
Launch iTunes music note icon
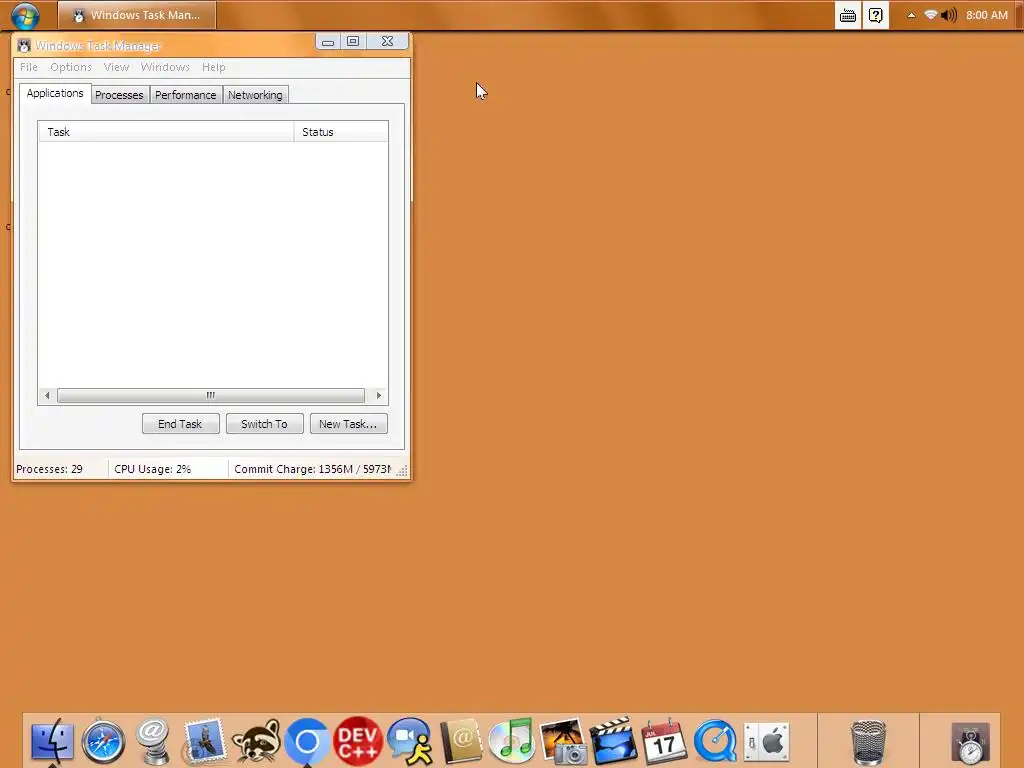pos(511,741)
